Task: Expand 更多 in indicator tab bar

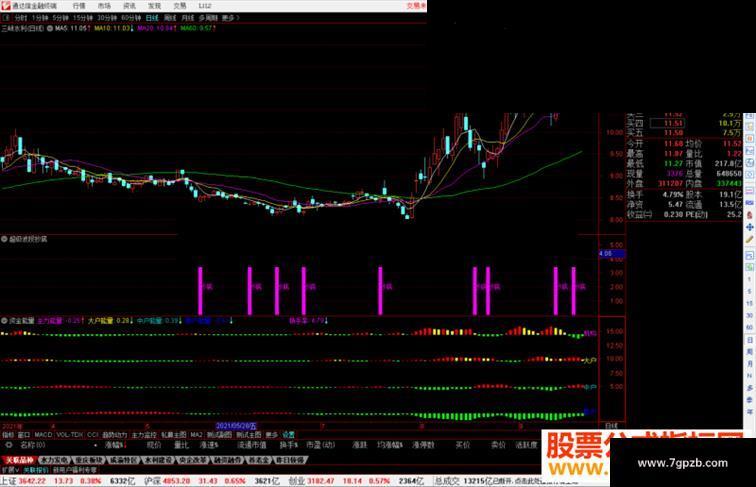Action: [272, 435]
